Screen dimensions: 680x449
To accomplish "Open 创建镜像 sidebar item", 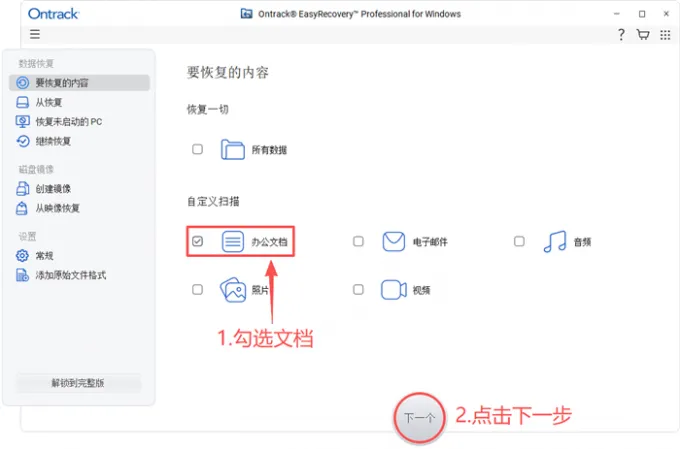I will click(x=79, y=189).
